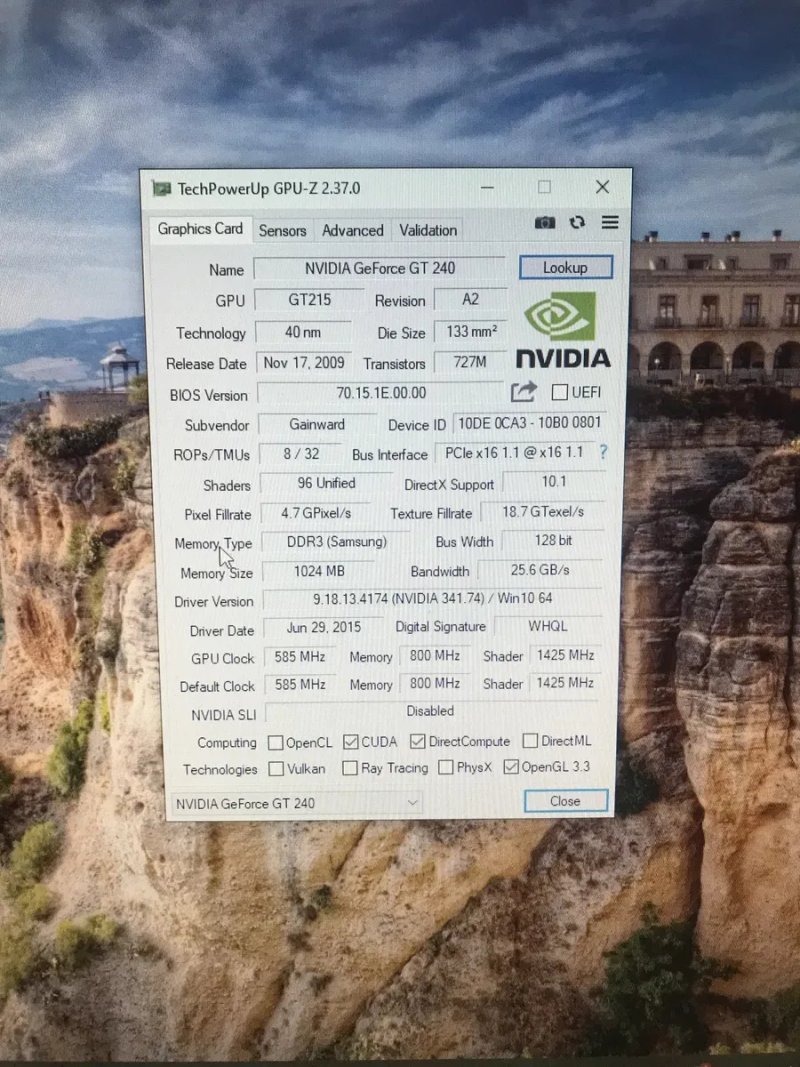Click the Transistors value 727M
Screen dimensions: 800x1067
470,362
